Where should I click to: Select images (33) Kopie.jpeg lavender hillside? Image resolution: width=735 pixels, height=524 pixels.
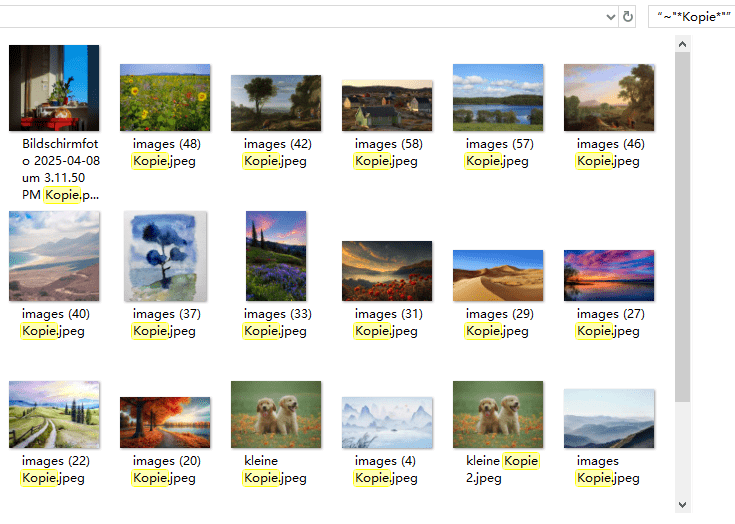[276, 256]
